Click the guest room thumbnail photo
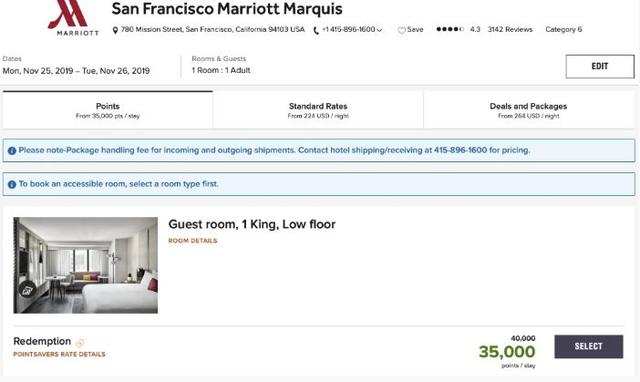The width and height of the screenshot is (640, 382). click(85, 265)
